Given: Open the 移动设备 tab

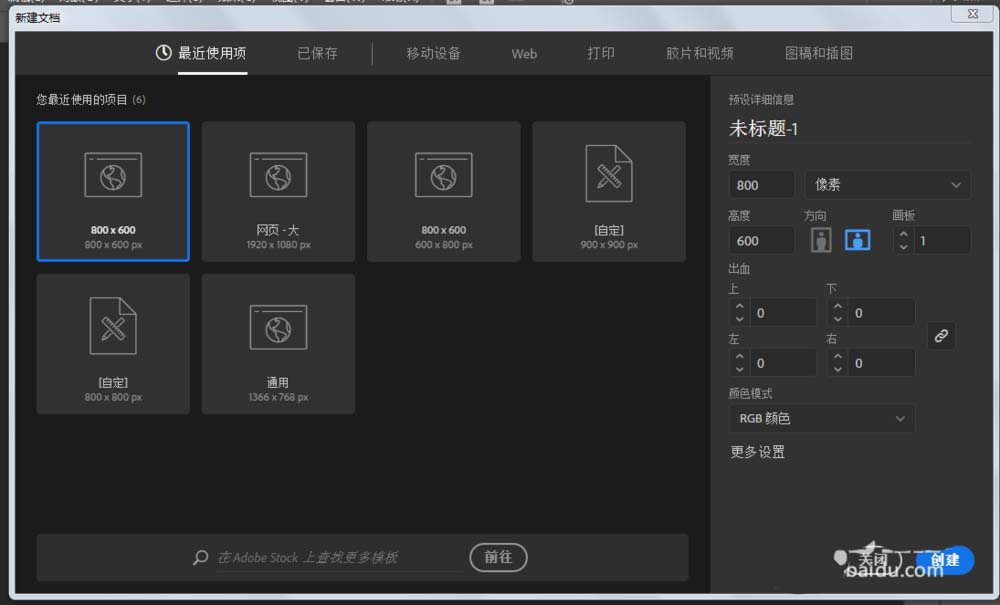Looking at the screenshot, I should click(x=434, y=54).
